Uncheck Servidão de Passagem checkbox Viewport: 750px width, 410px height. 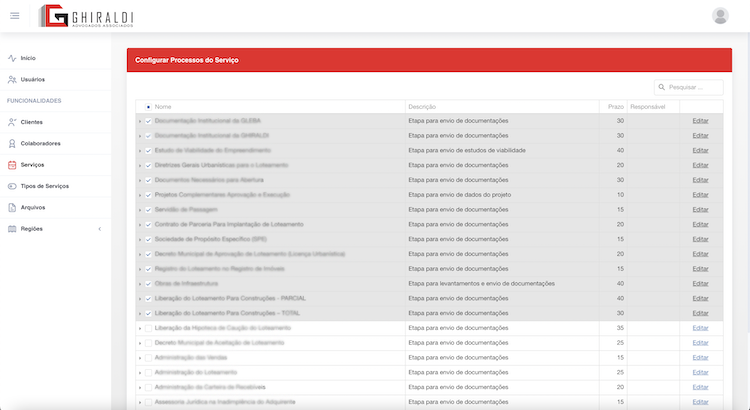[x=148, y=210]
